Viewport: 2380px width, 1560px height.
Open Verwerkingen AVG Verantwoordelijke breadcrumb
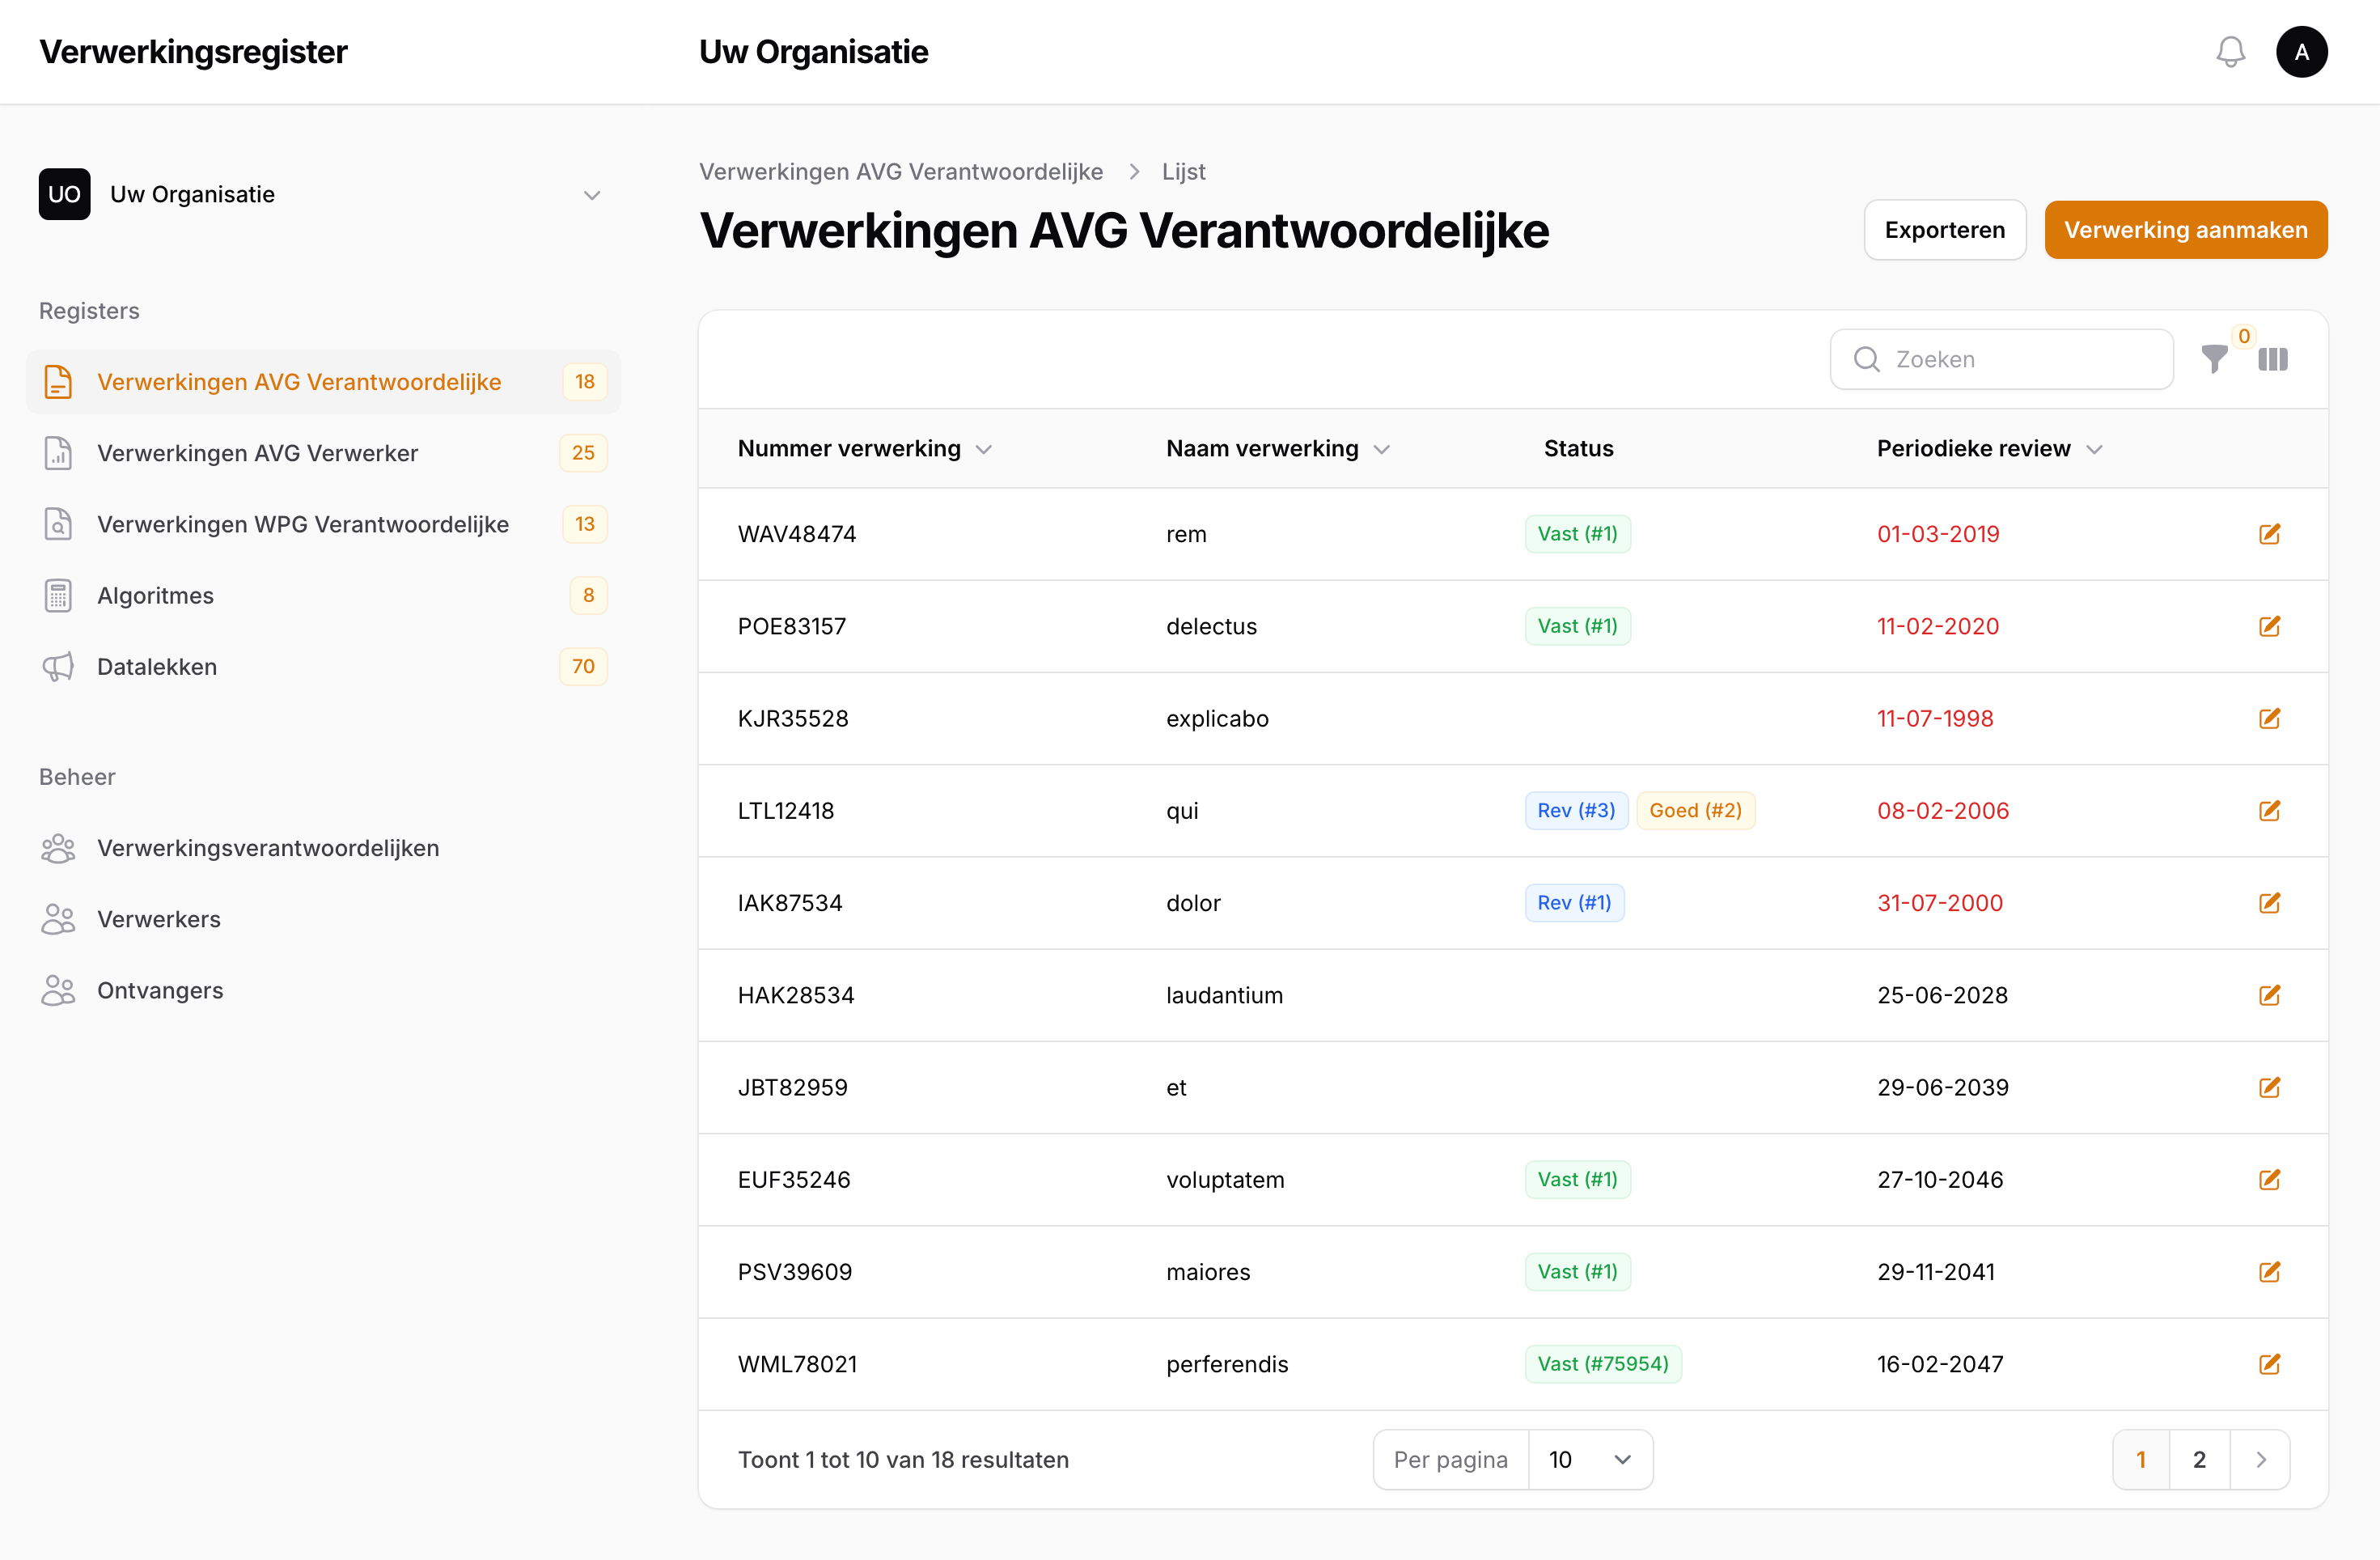(900, 171)
